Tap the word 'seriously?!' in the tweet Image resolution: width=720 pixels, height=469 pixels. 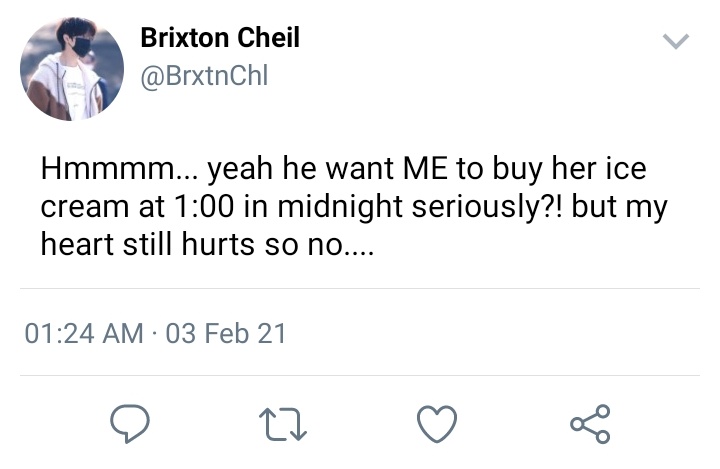(487, 207)
